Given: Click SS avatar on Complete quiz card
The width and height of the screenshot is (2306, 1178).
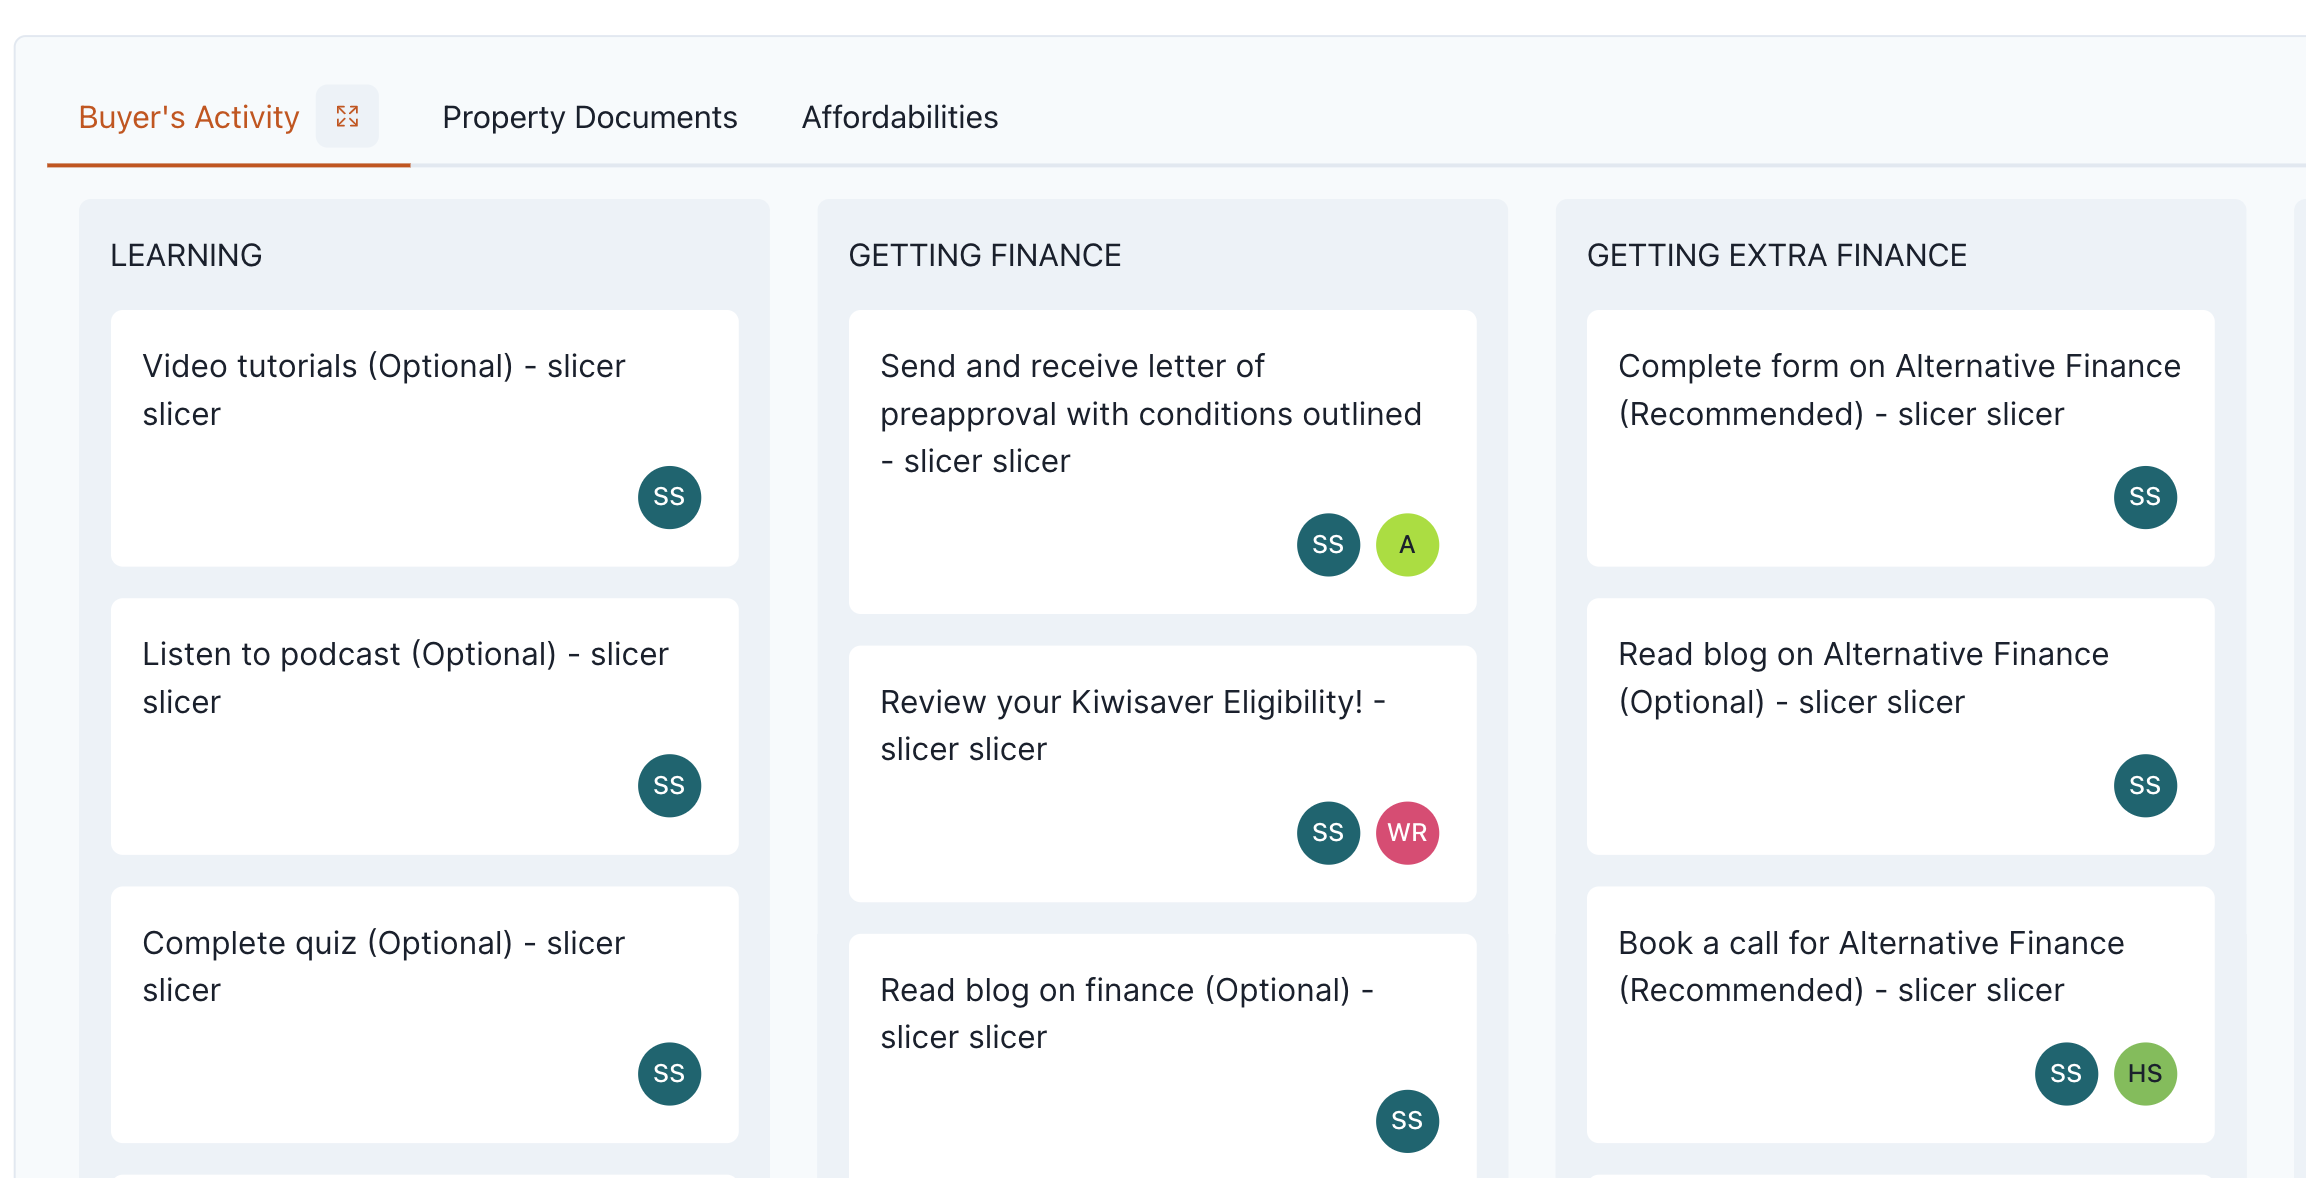Looking at the screenshot, I should 669,1074.
